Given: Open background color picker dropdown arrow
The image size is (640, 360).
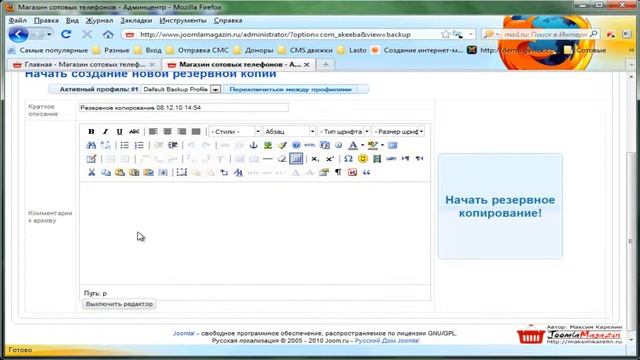Looking at the screenshot, I should tap(382, 145).
